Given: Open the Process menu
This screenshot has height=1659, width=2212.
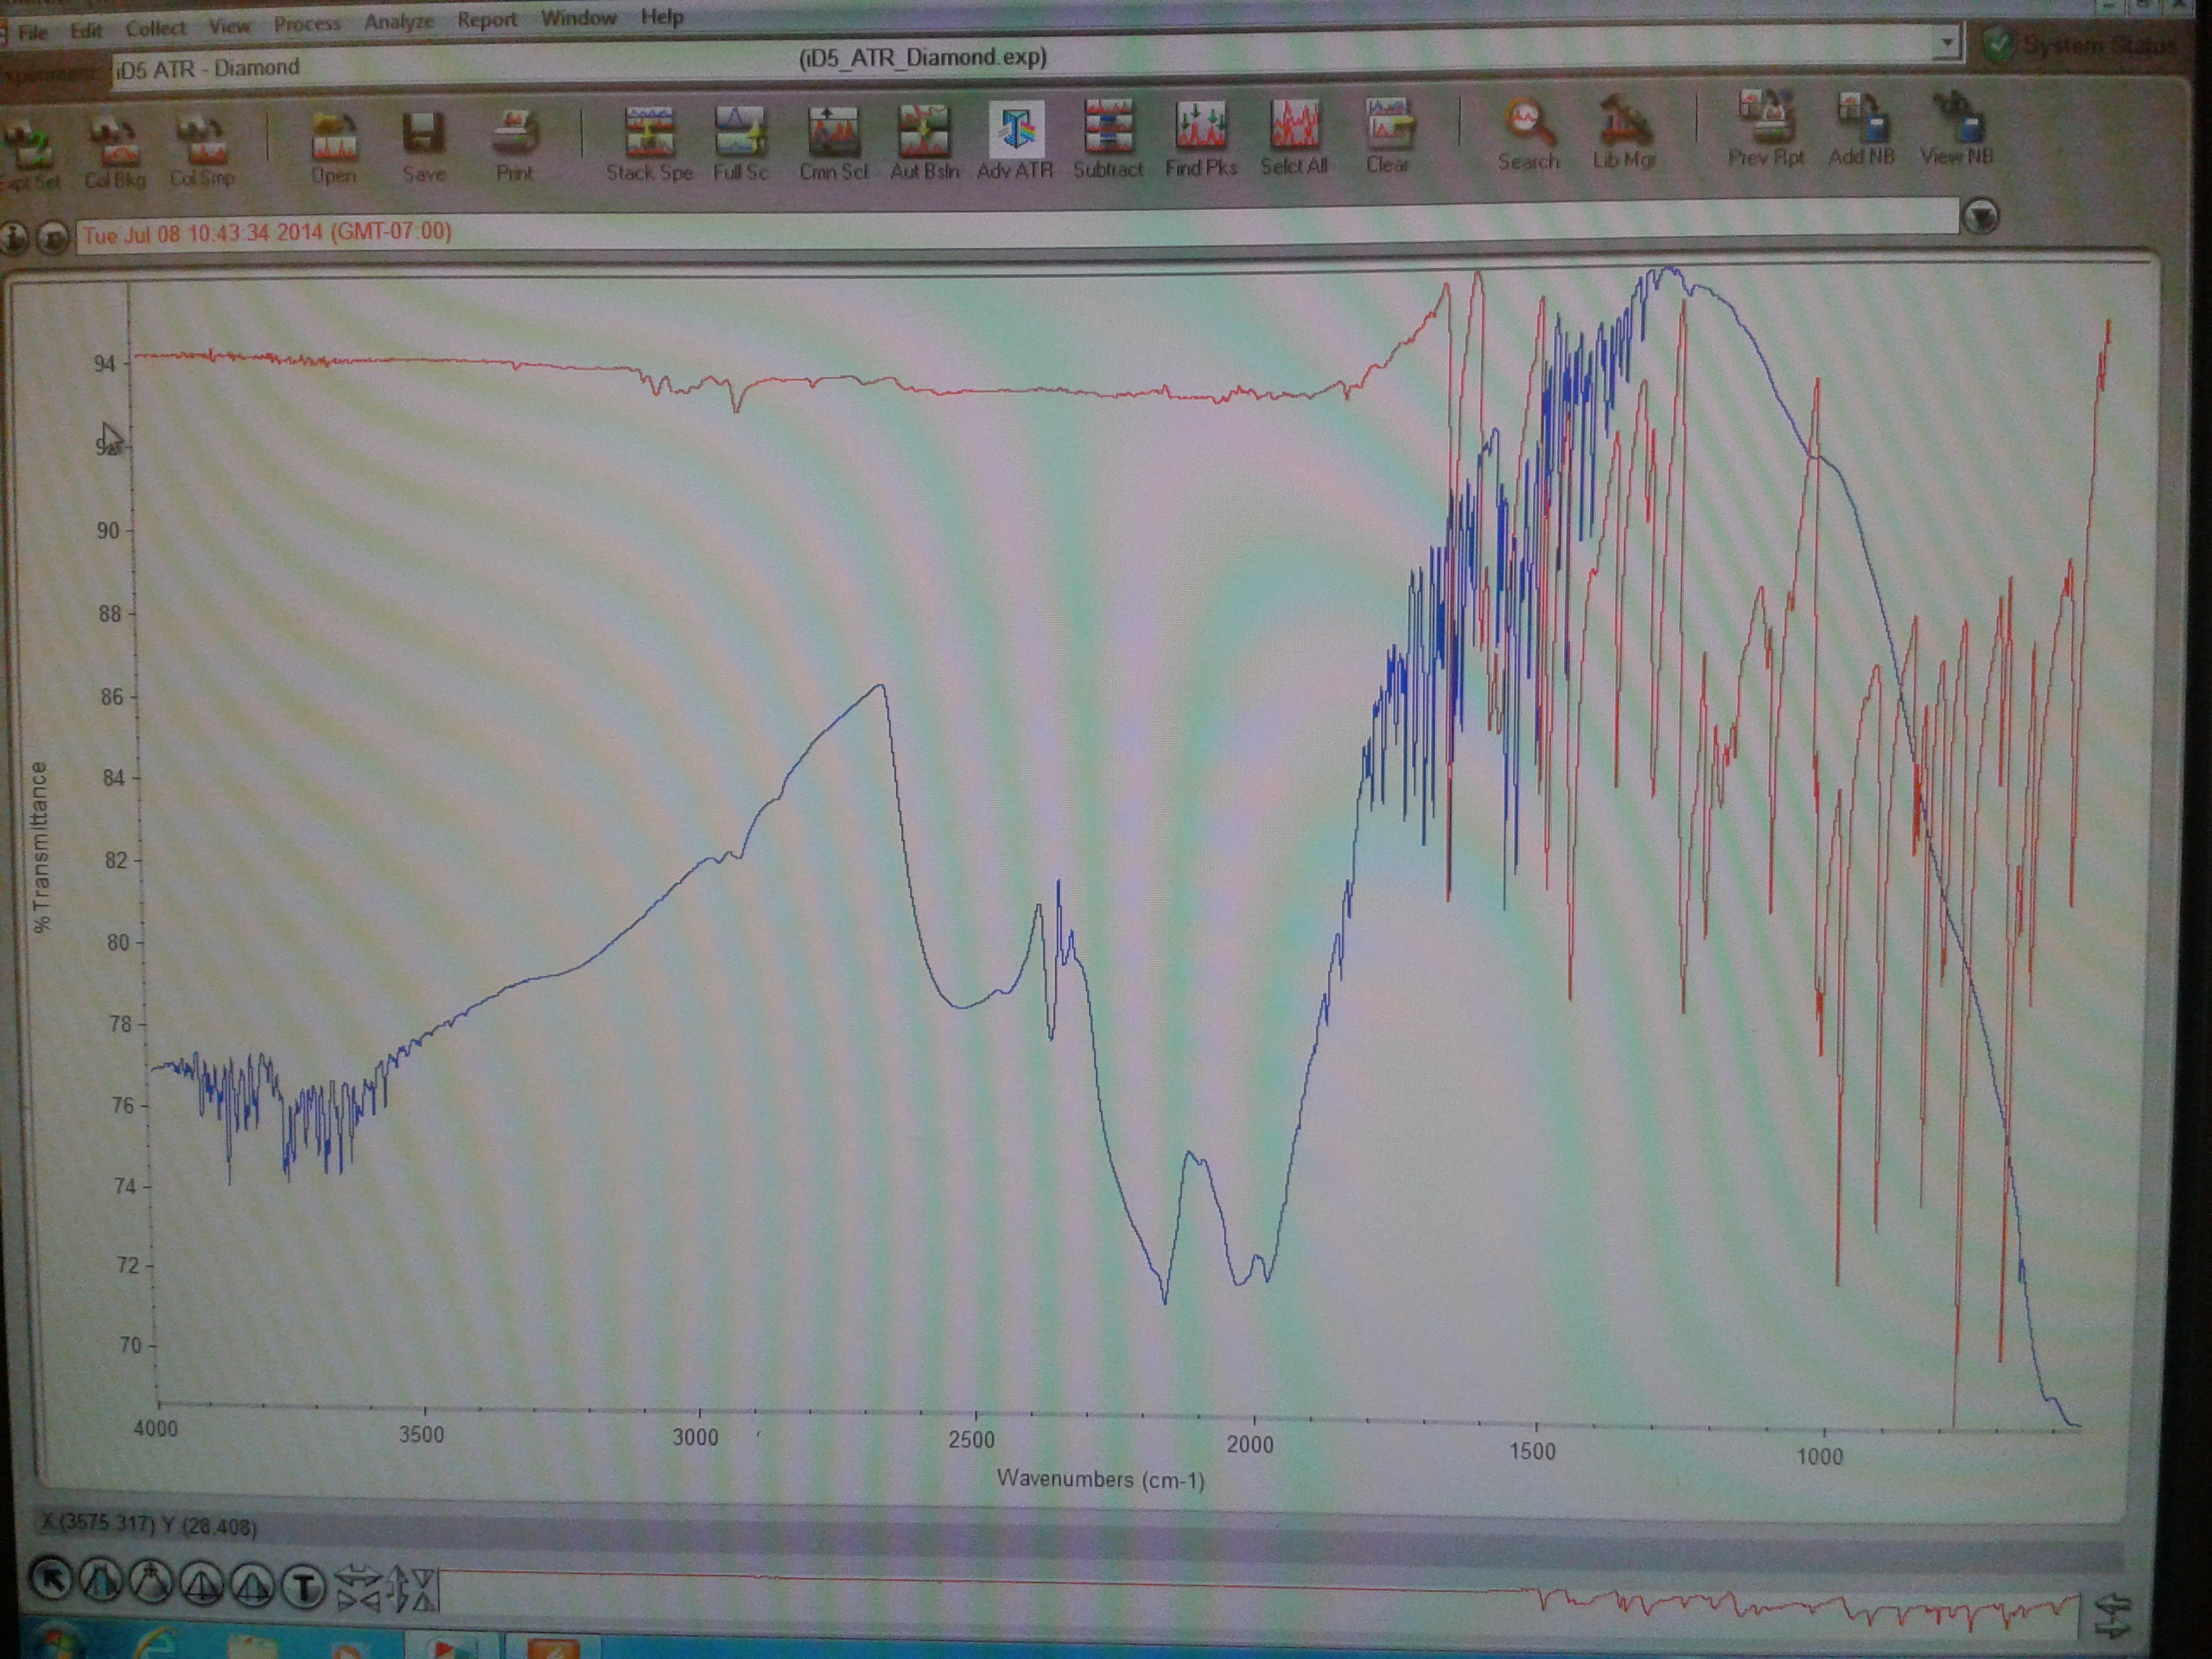Looking at the screenshot, I should 307,24.
